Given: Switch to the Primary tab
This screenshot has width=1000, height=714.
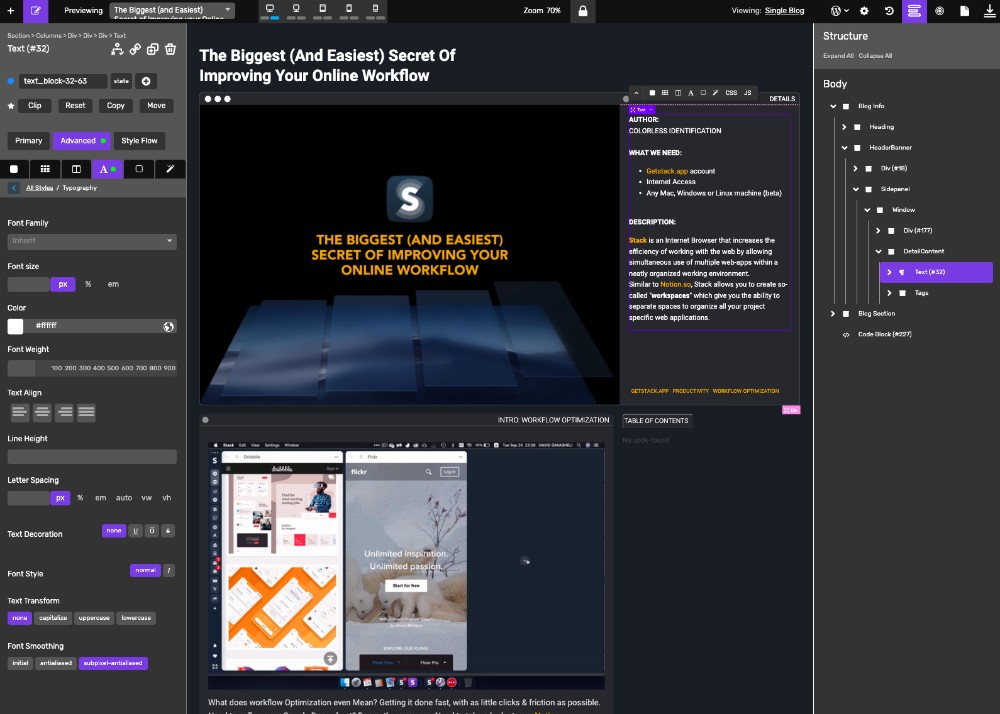Looking at the screenshot, I should tap(29, 141).
